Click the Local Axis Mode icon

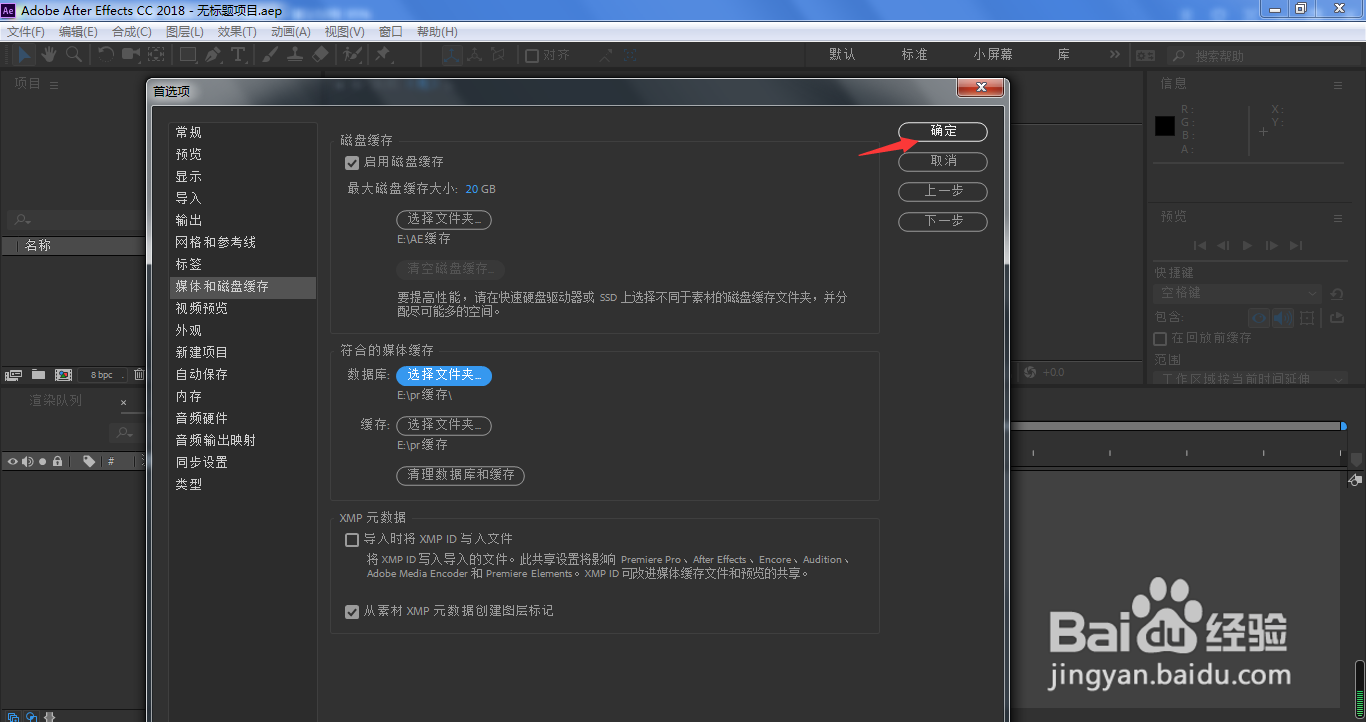tap(453, 55)
